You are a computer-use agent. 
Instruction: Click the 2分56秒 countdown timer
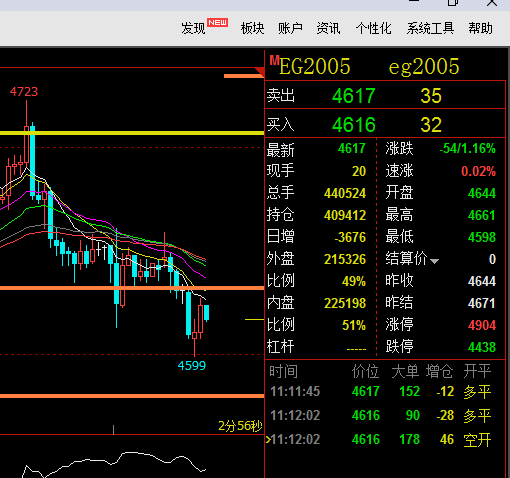(240, 426)
